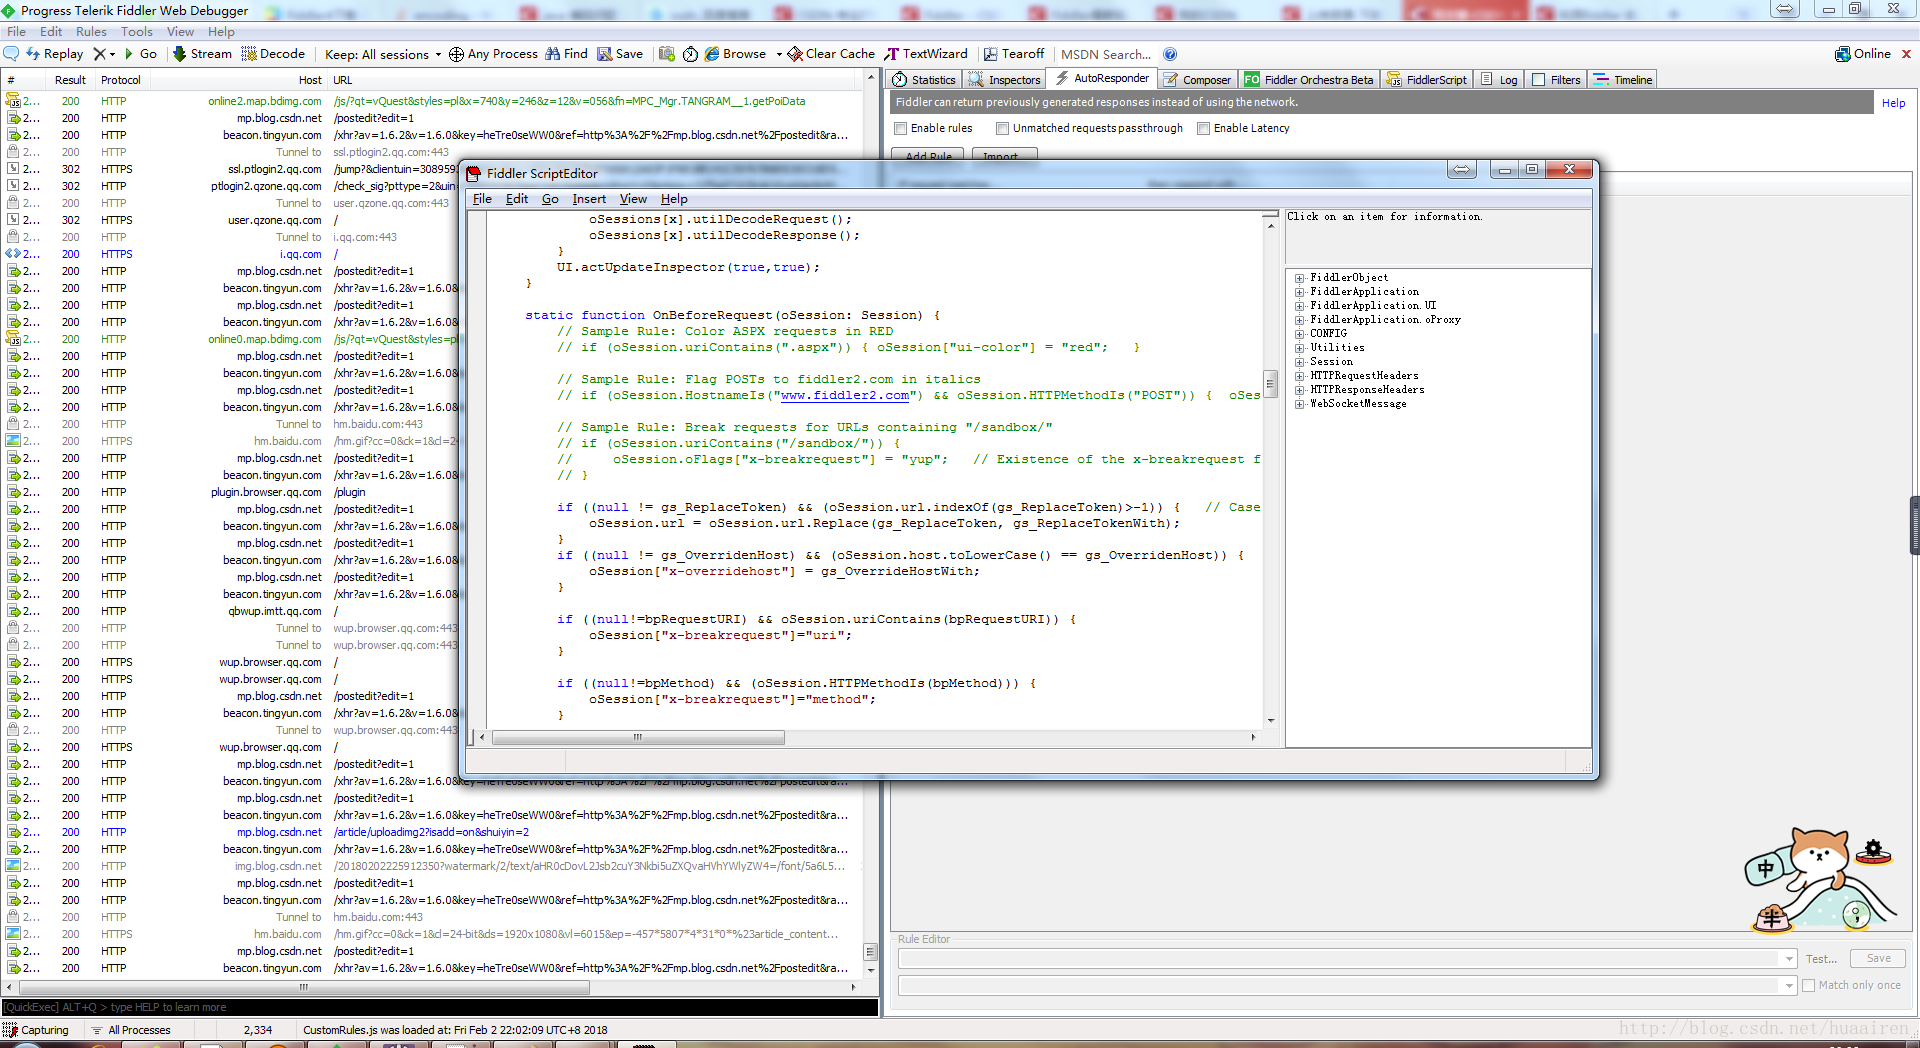Expand the CONFIG tree node
Viewport: 1920px width, 1048px height.
(x=1300, y=334)
